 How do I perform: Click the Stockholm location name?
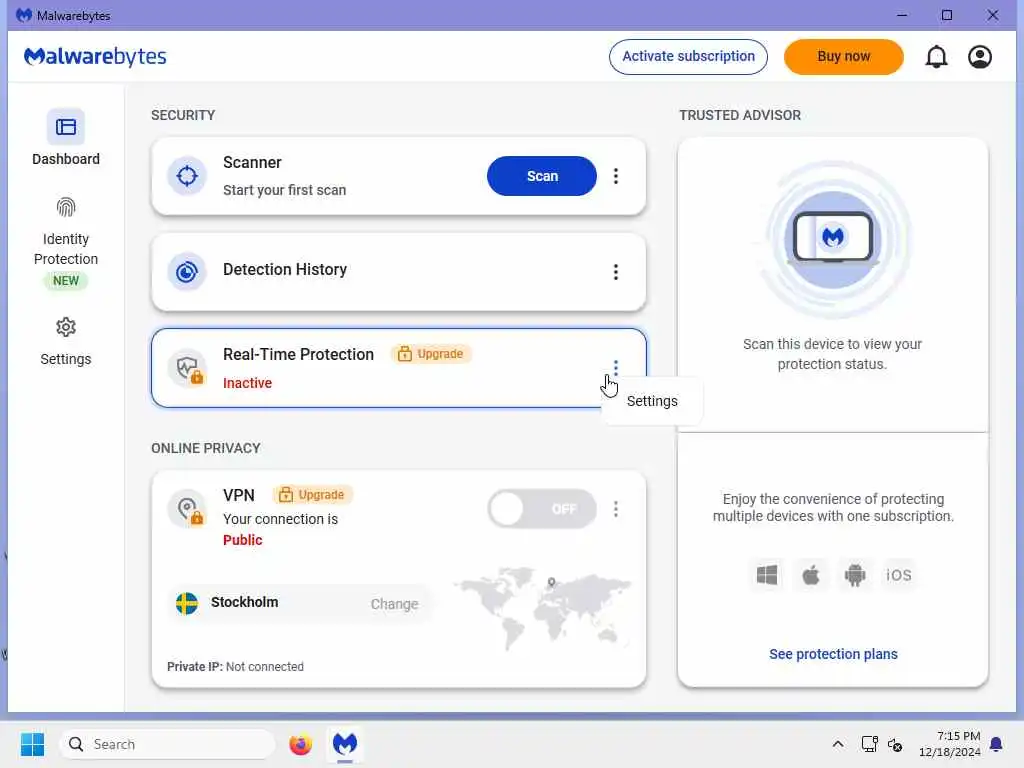244,602
